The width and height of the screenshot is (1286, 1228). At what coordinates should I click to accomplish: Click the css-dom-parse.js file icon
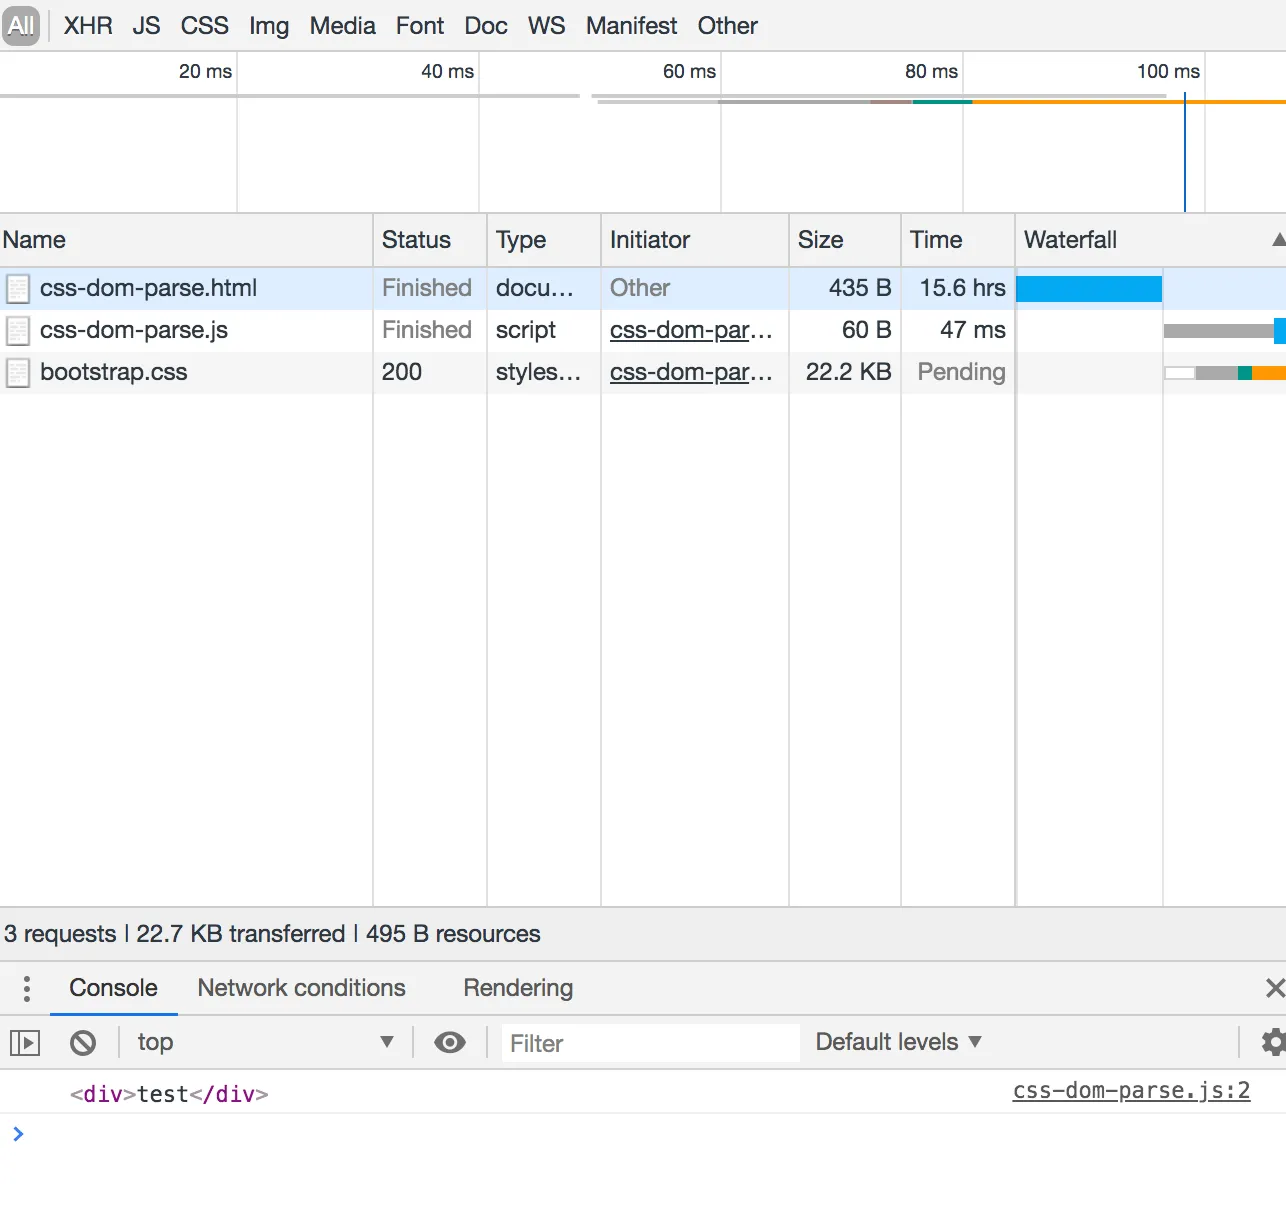(x=18, y=331)
